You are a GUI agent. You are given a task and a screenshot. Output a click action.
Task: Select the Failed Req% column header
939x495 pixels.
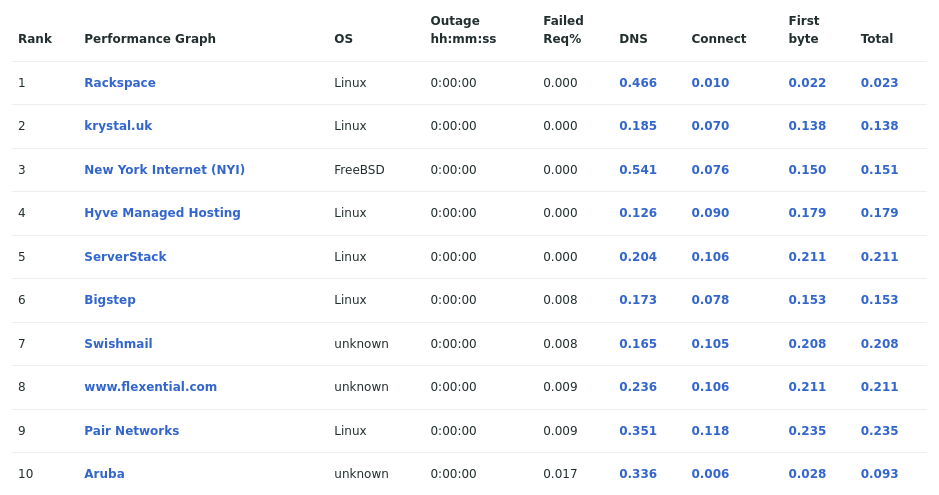[x=563, y=30]
